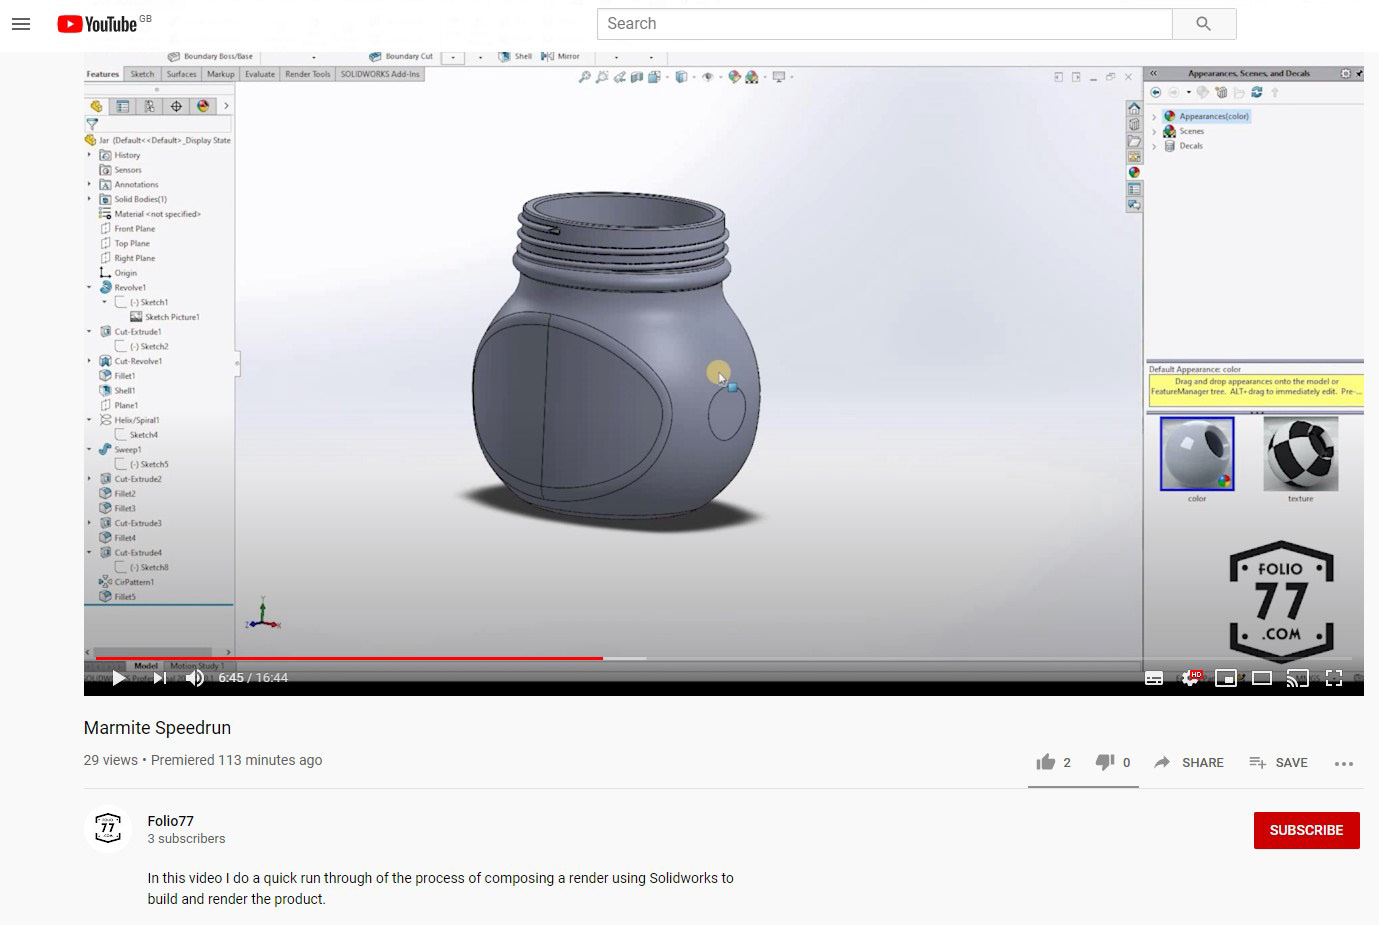Toggle subtitles/closed captions
The image size is (1379, 925).
click(x=1154, y=678)
